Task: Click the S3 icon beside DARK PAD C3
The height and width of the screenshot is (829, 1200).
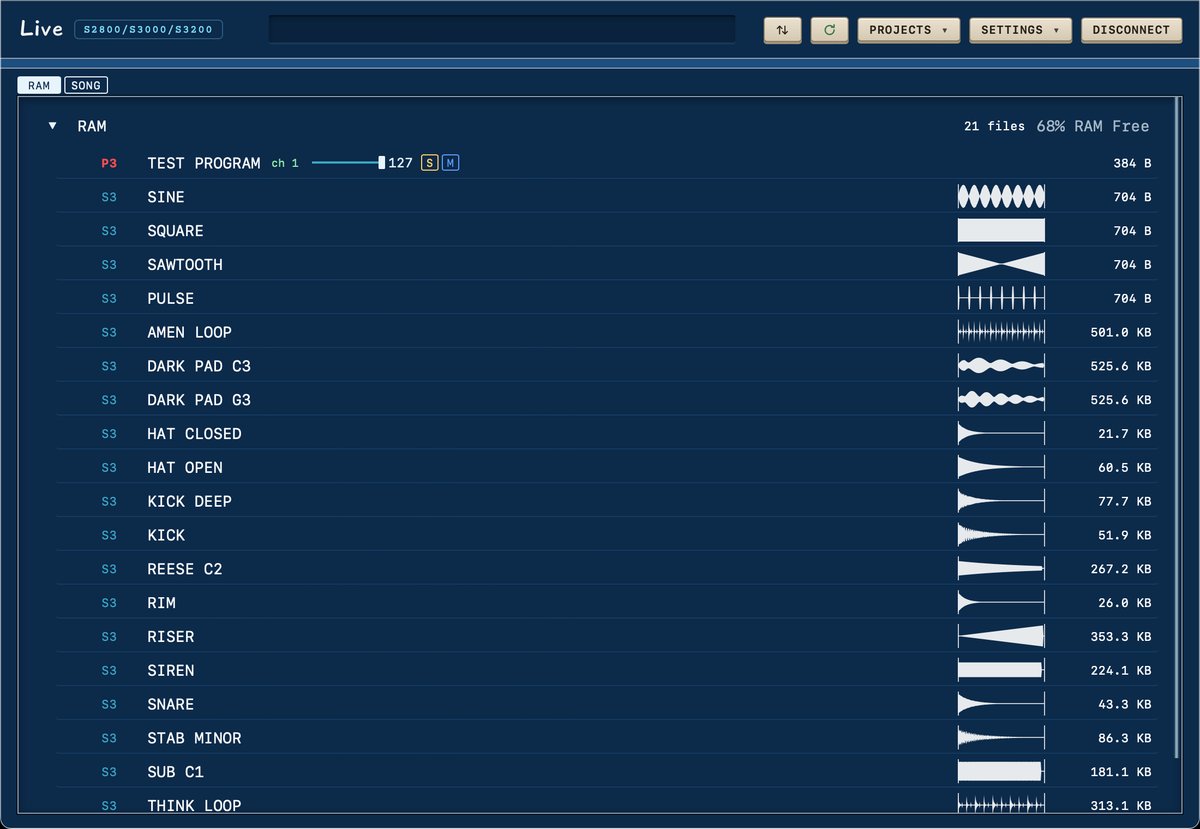Action: pyautogui.click(x=109, y=366)
